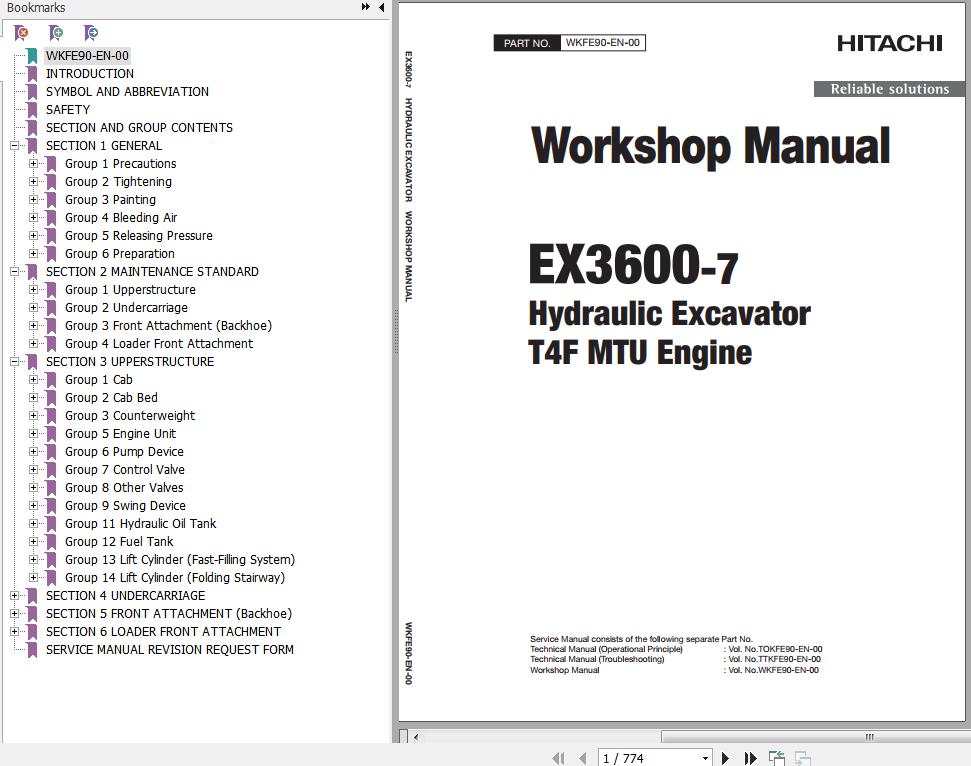This screenshot has width=971, height=766.
Task: Click the add bookmark icon
Action: pyautogui.click(x=56, y=32)
